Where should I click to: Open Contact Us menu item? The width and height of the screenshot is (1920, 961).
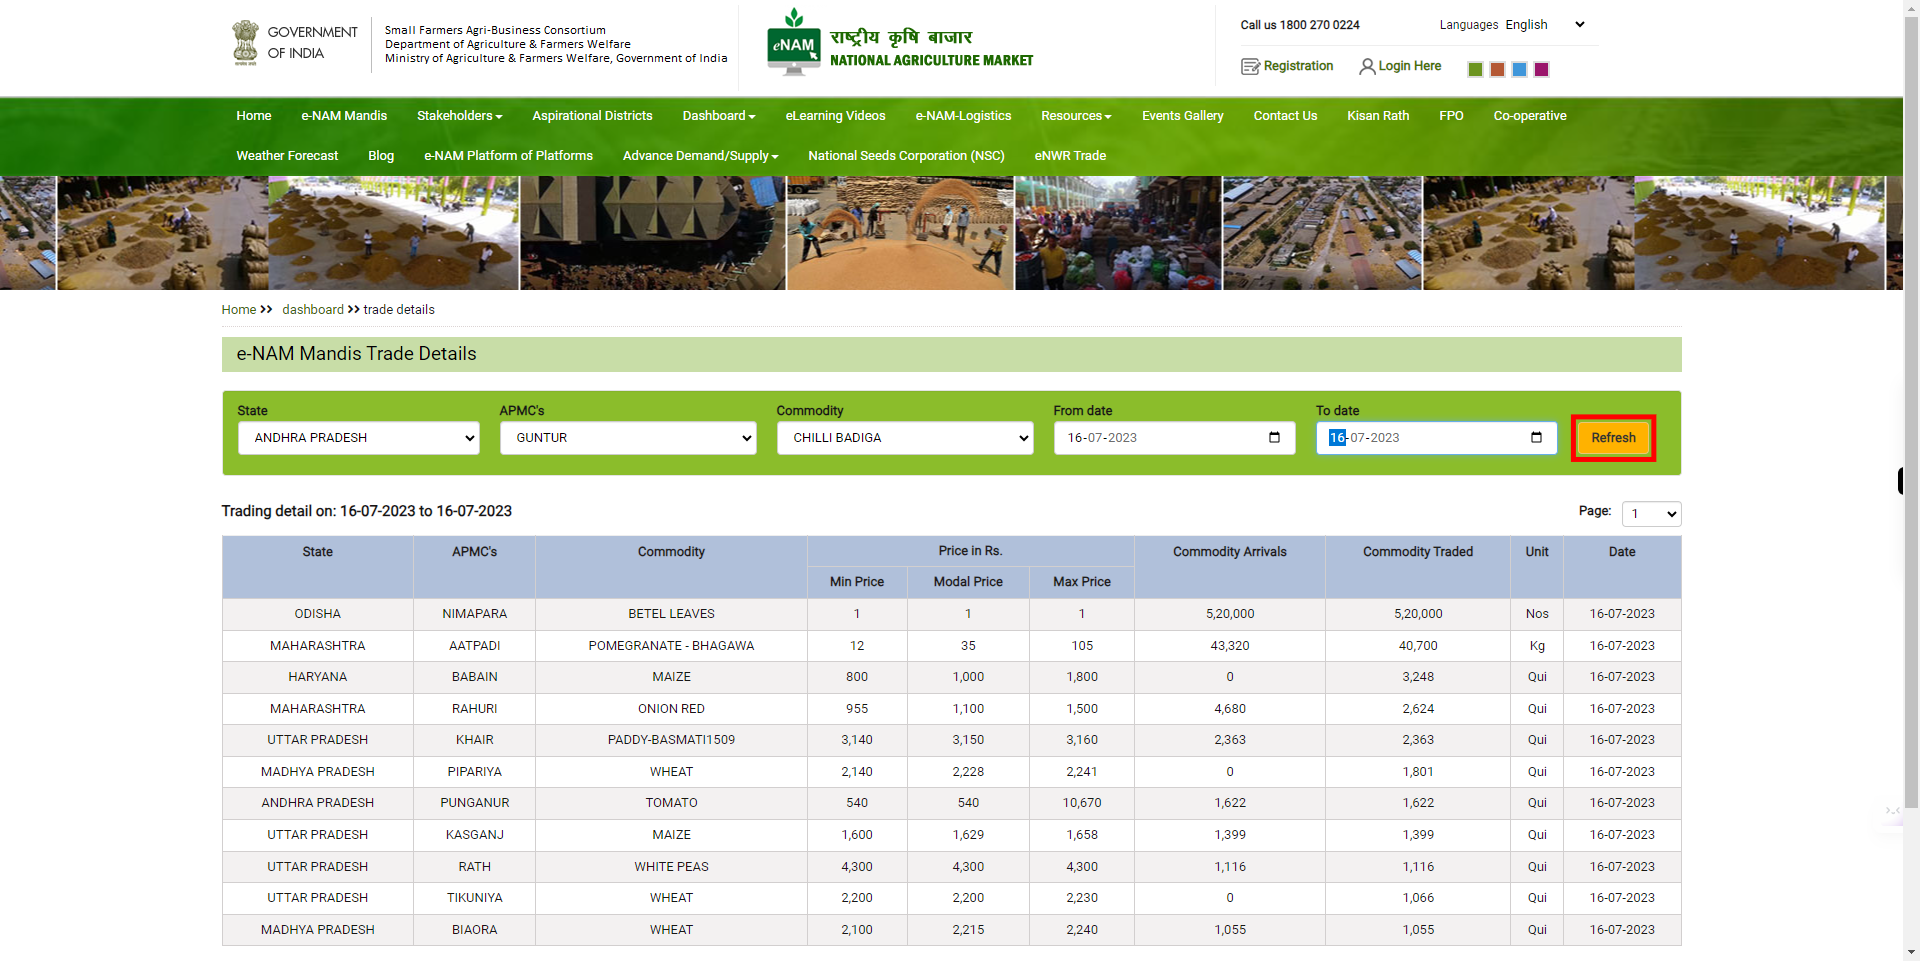tap(1285, 116)
